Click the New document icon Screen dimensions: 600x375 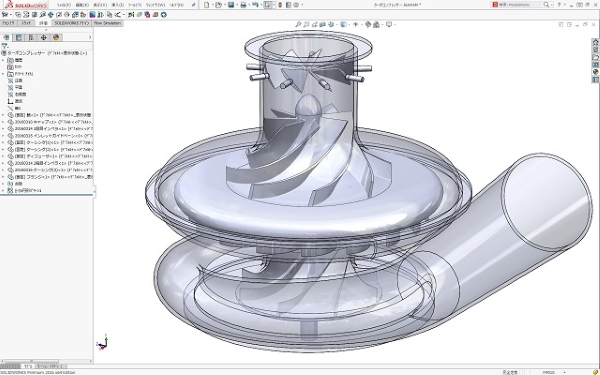coord(207,5)
